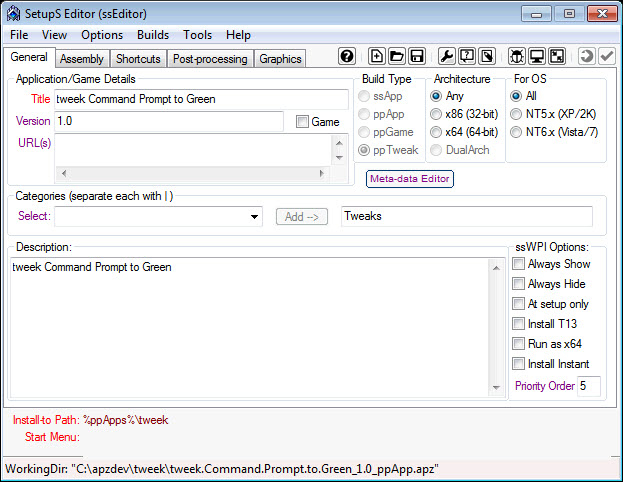The height and width of the screenshot is (482, 623).
Task: Click the help question mark toolbar icon
Action: (x=347, y=56)
